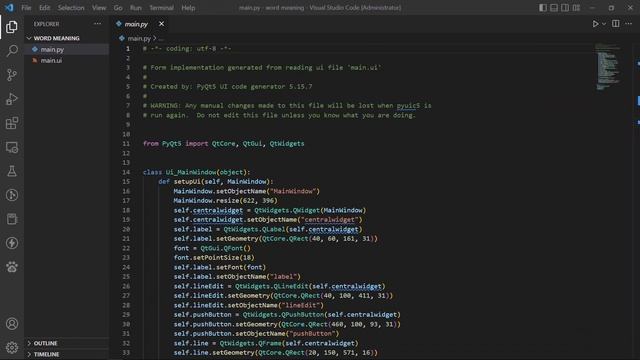640x360 pixels.
Task: Collapse the WORD MEANING folder section
Action: point(56,38)
